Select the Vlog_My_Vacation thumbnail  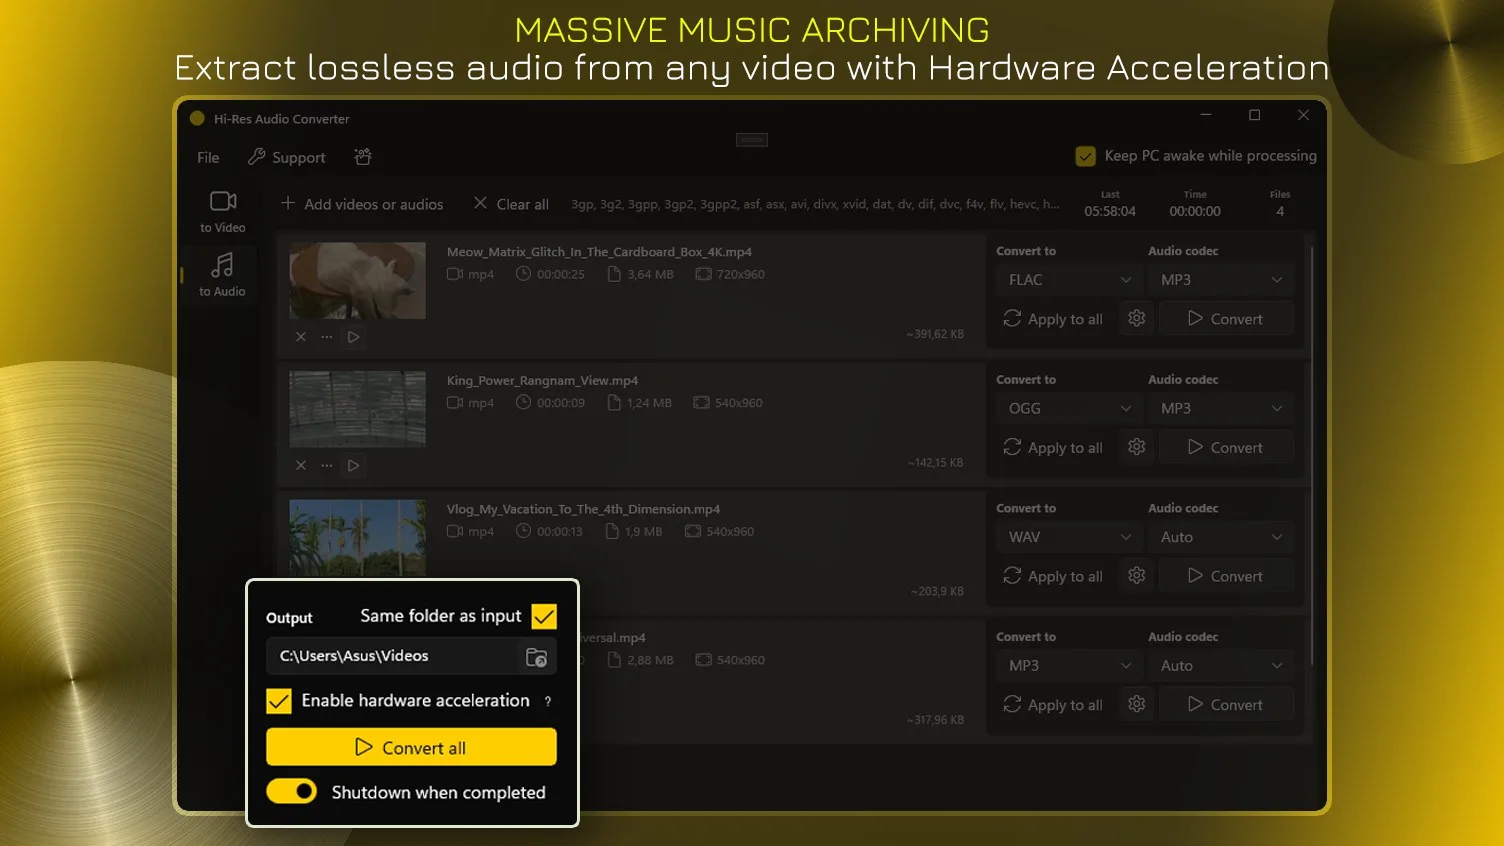click(357, 538)
